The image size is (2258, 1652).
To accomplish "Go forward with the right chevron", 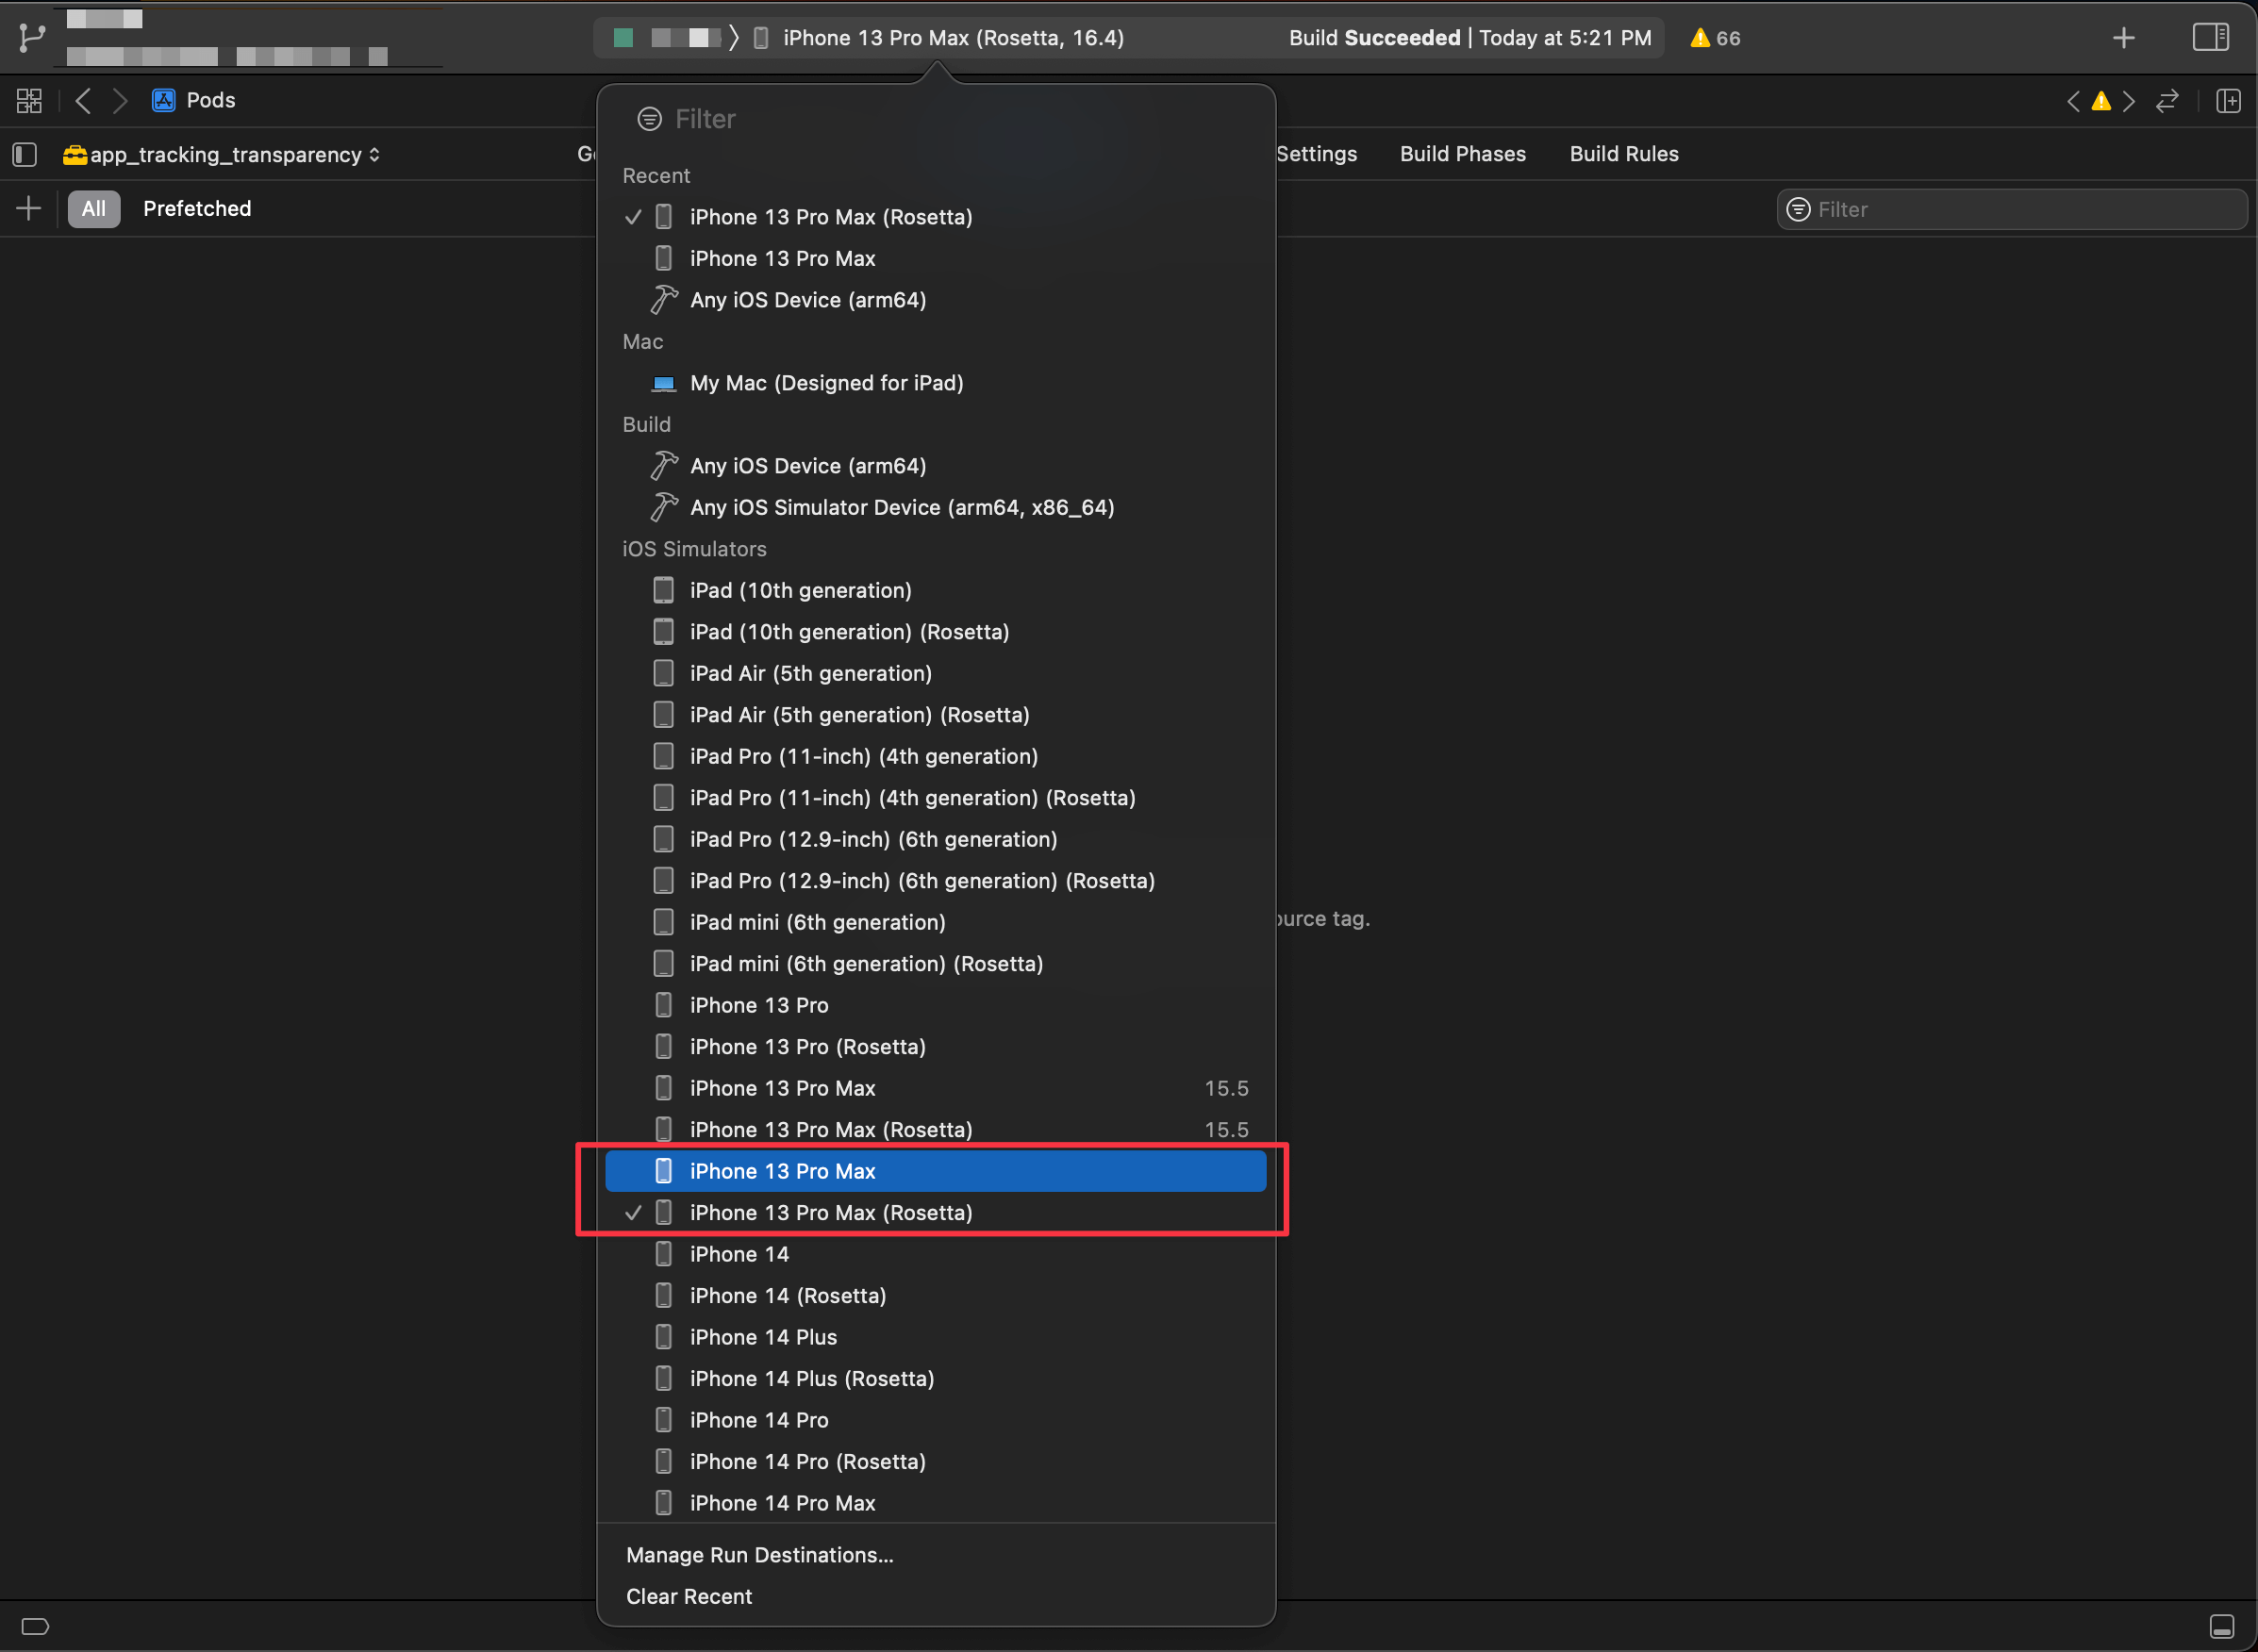I will coord(120,100).
